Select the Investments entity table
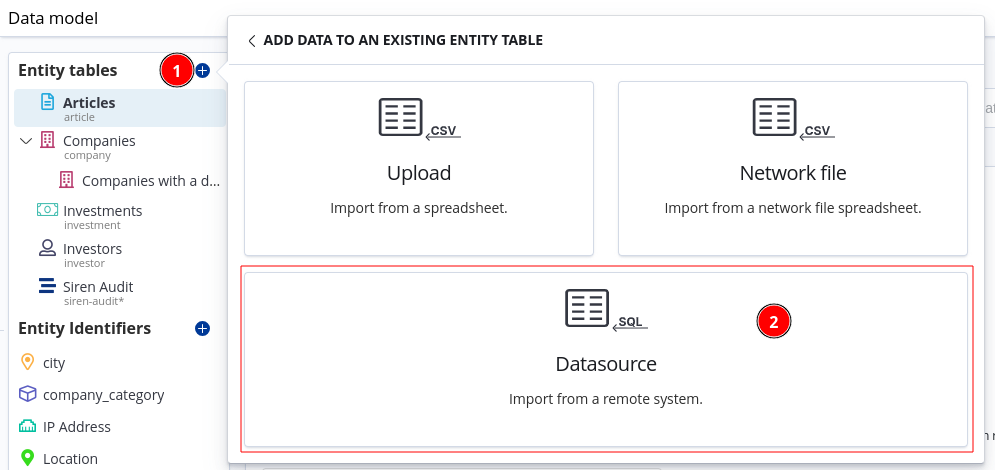995x470 pixels. tap(102, 211)
